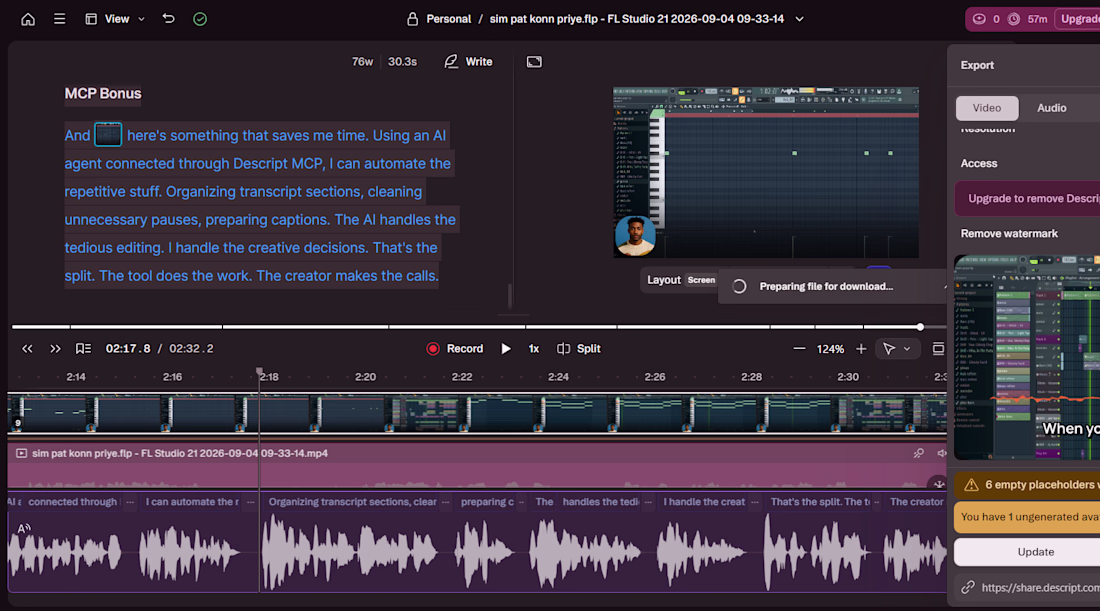Select the speaker avatar in the preview
Viewport: 1100px width, 611px height.
click(635, 236)
